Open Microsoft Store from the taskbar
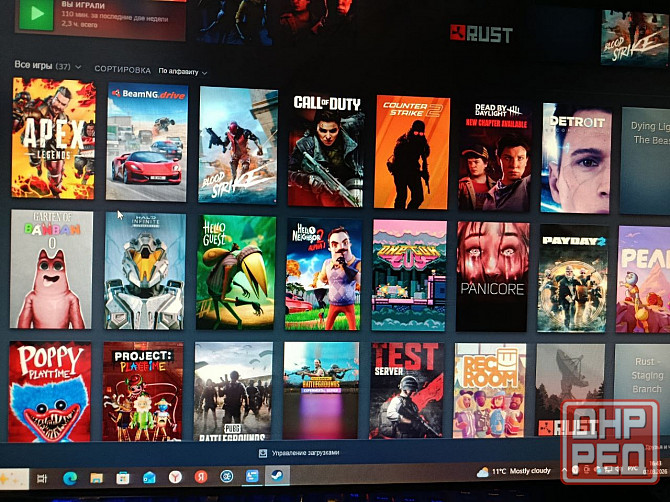The width and height of the screenshot is (670, 502). point(123,478)
